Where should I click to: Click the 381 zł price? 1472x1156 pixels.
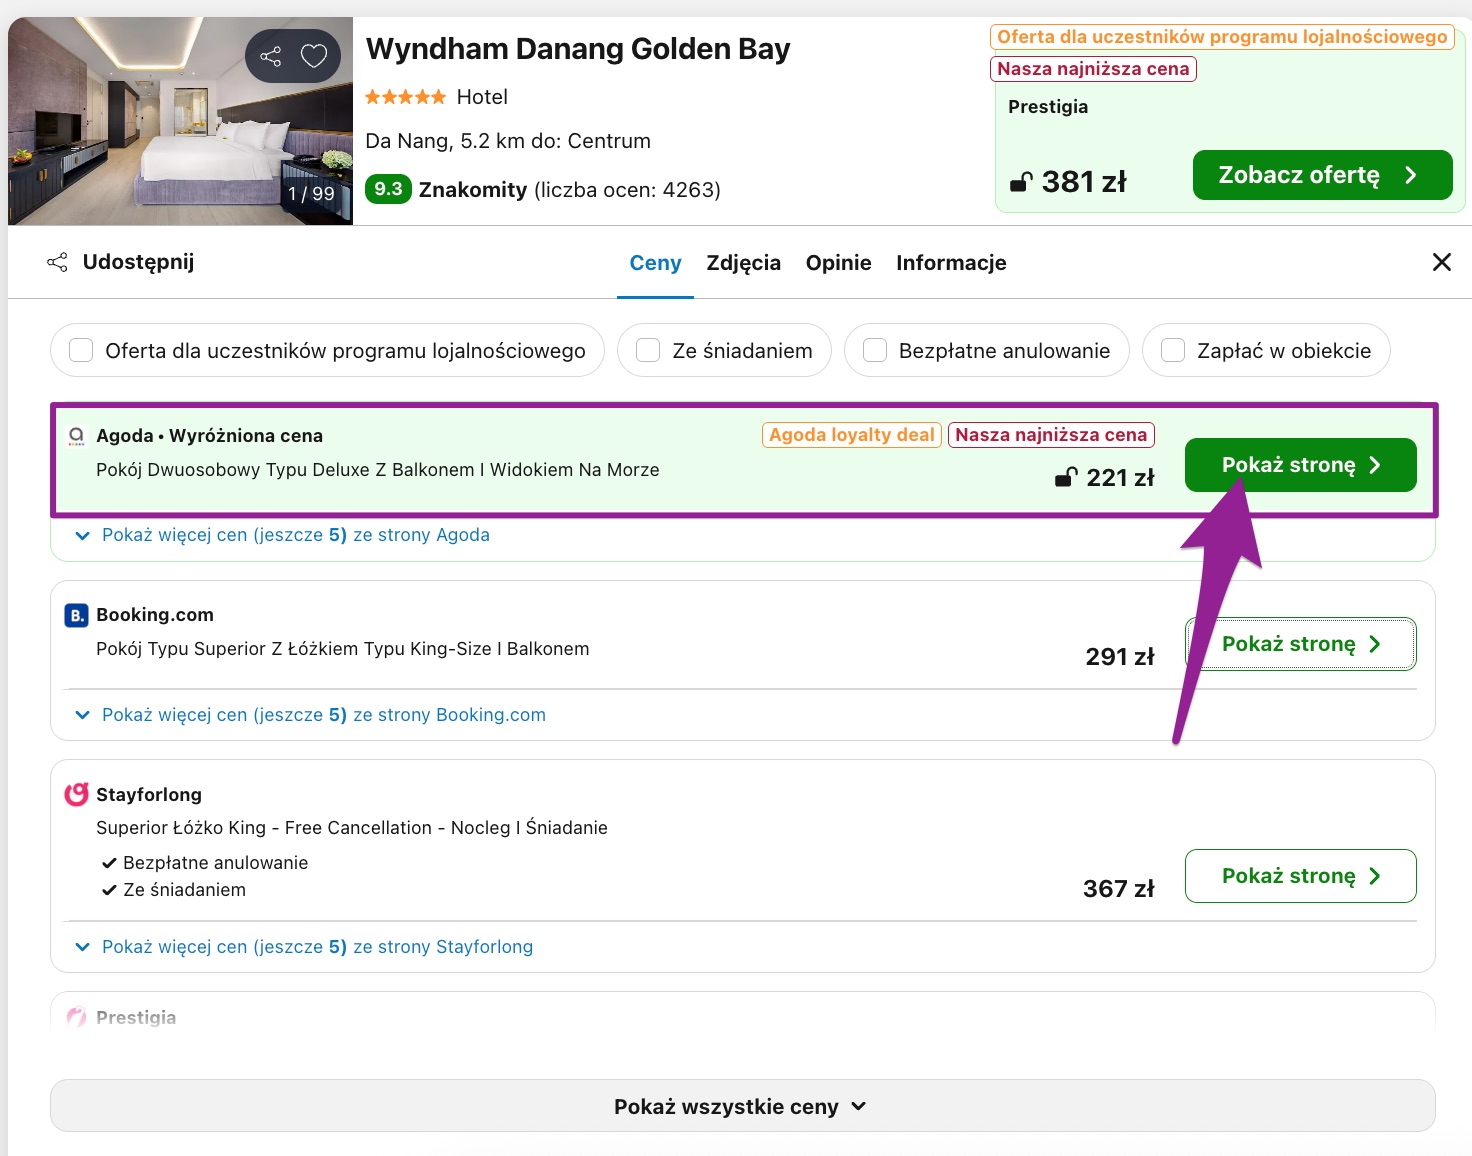(1084, 182)
